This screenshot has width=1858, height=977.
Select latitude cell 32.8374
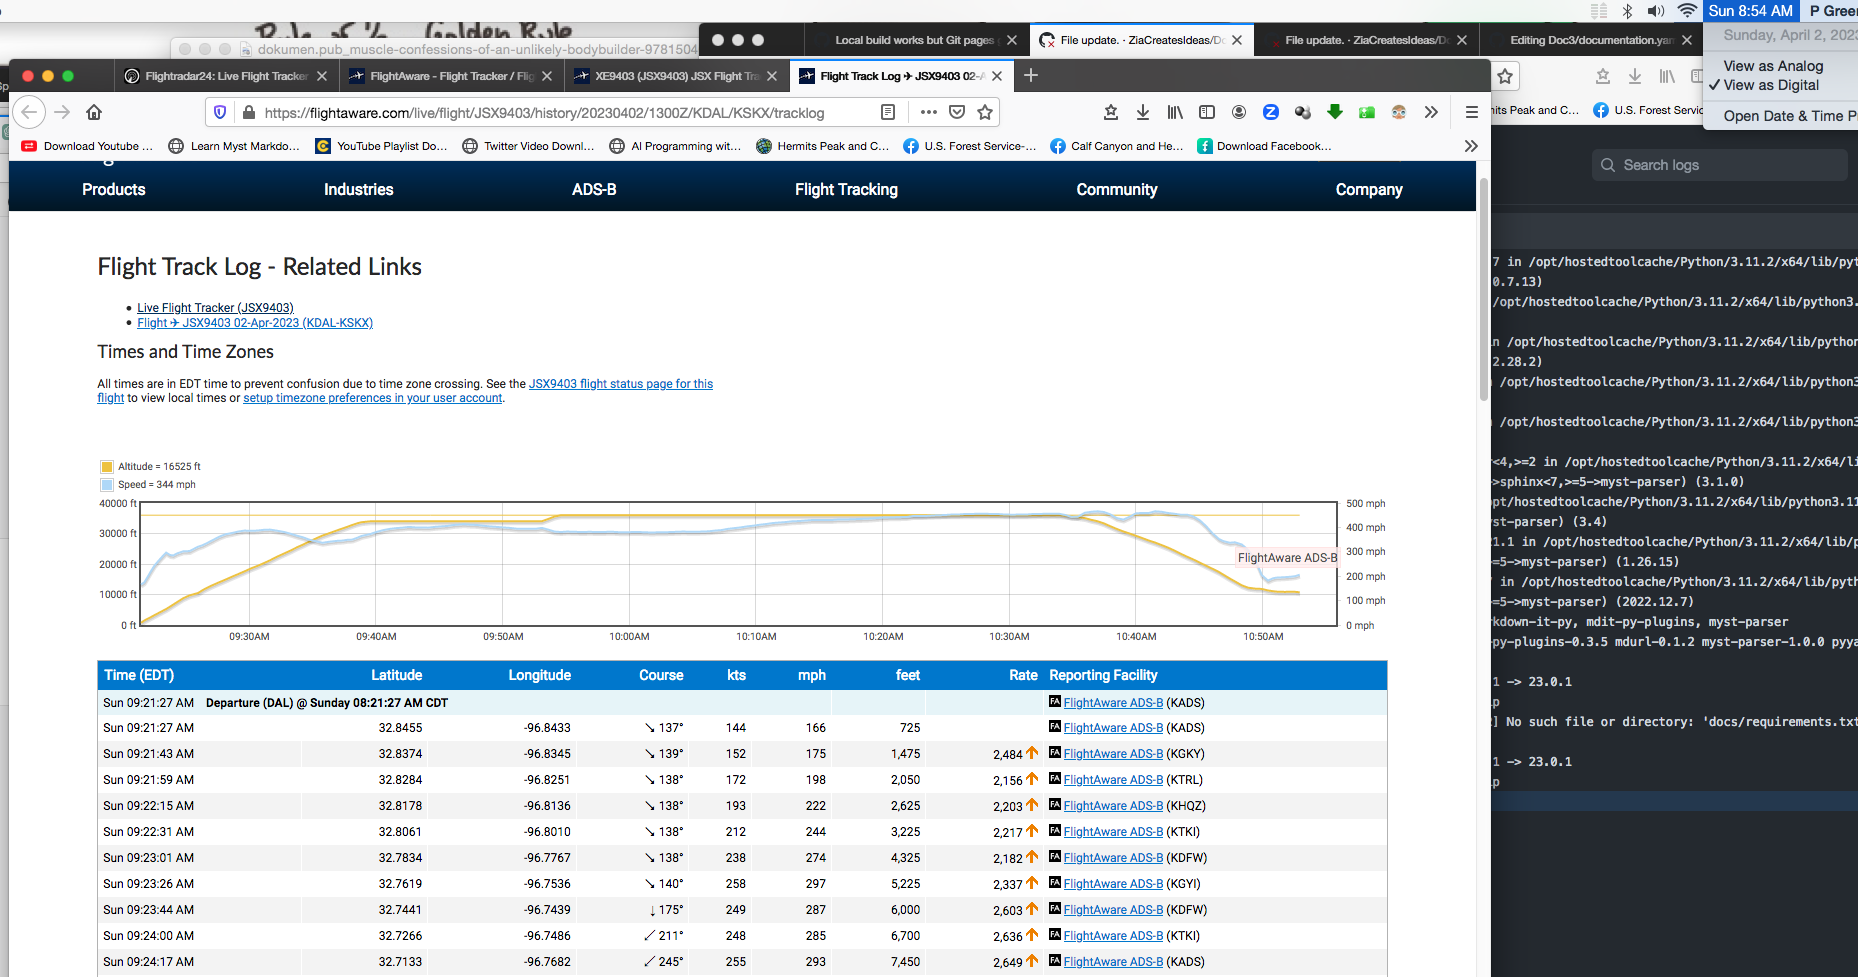point(400,754)
